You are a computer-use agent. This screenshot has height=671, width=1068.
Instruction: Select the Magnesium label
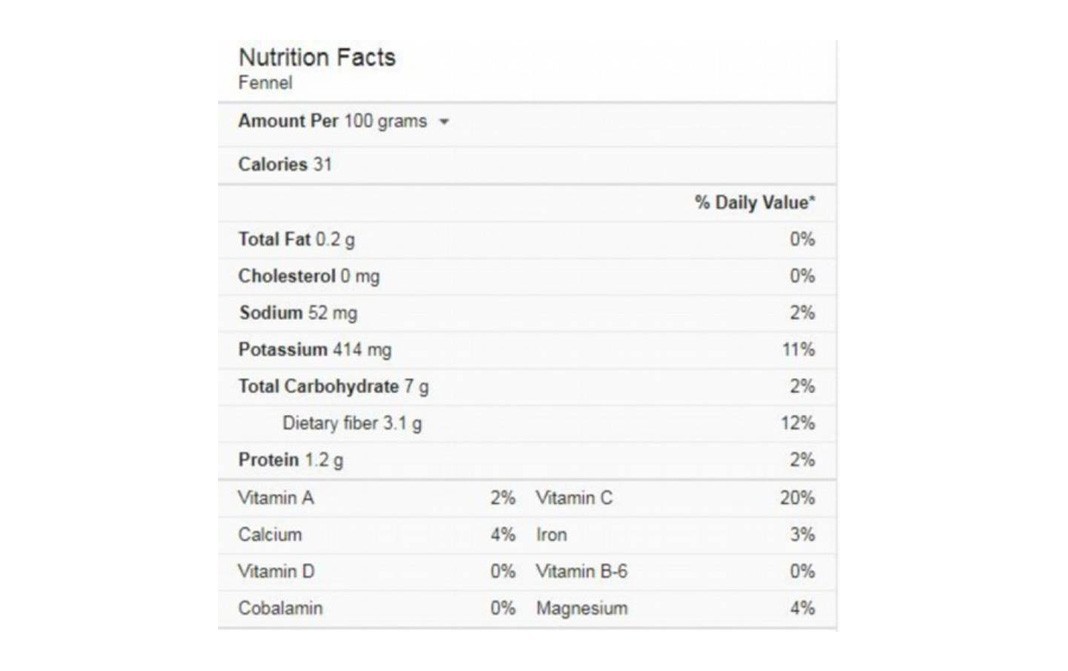pyautogui.click(x=582, y=608)
